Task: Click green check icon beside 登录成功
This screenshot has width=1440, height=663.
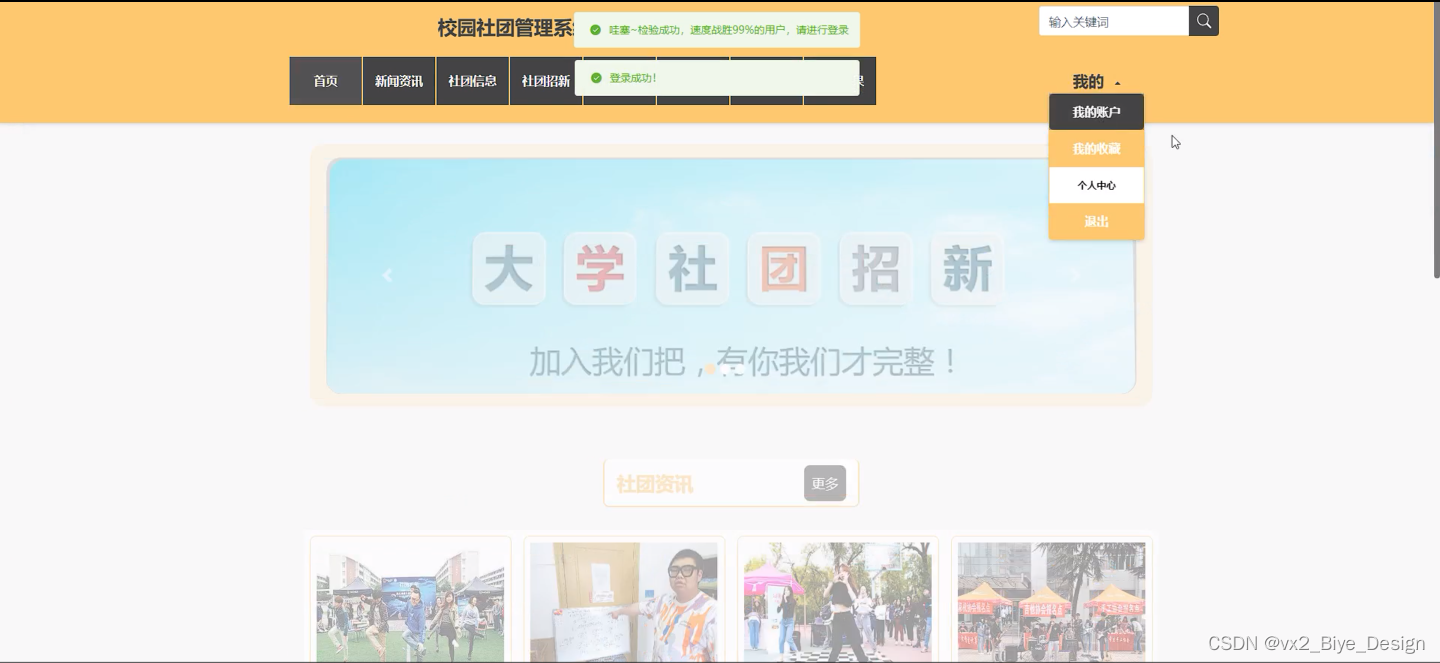Action: pos(596,78)
